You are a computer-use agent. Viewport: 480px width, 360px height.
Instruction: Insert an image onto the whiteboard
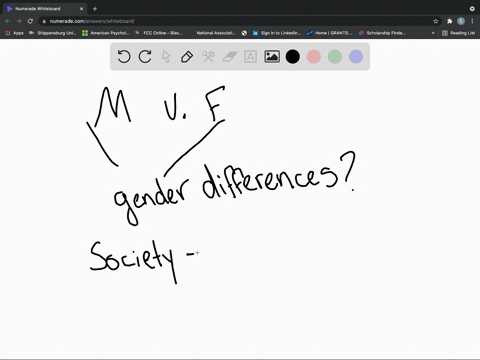(x=272, y=57)
